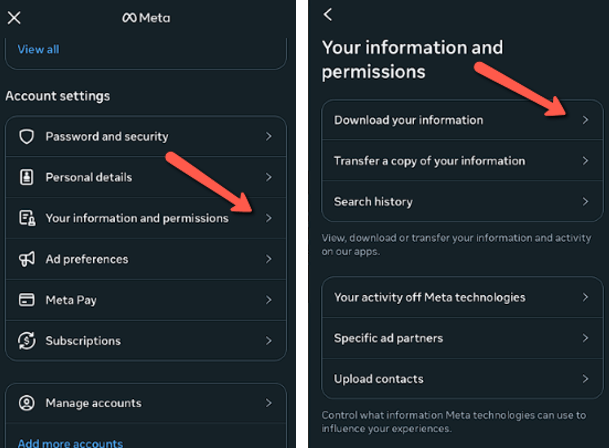The image size is (609, 448).
Task: Click the Subscriptions dollar icon
Action: 27,341
